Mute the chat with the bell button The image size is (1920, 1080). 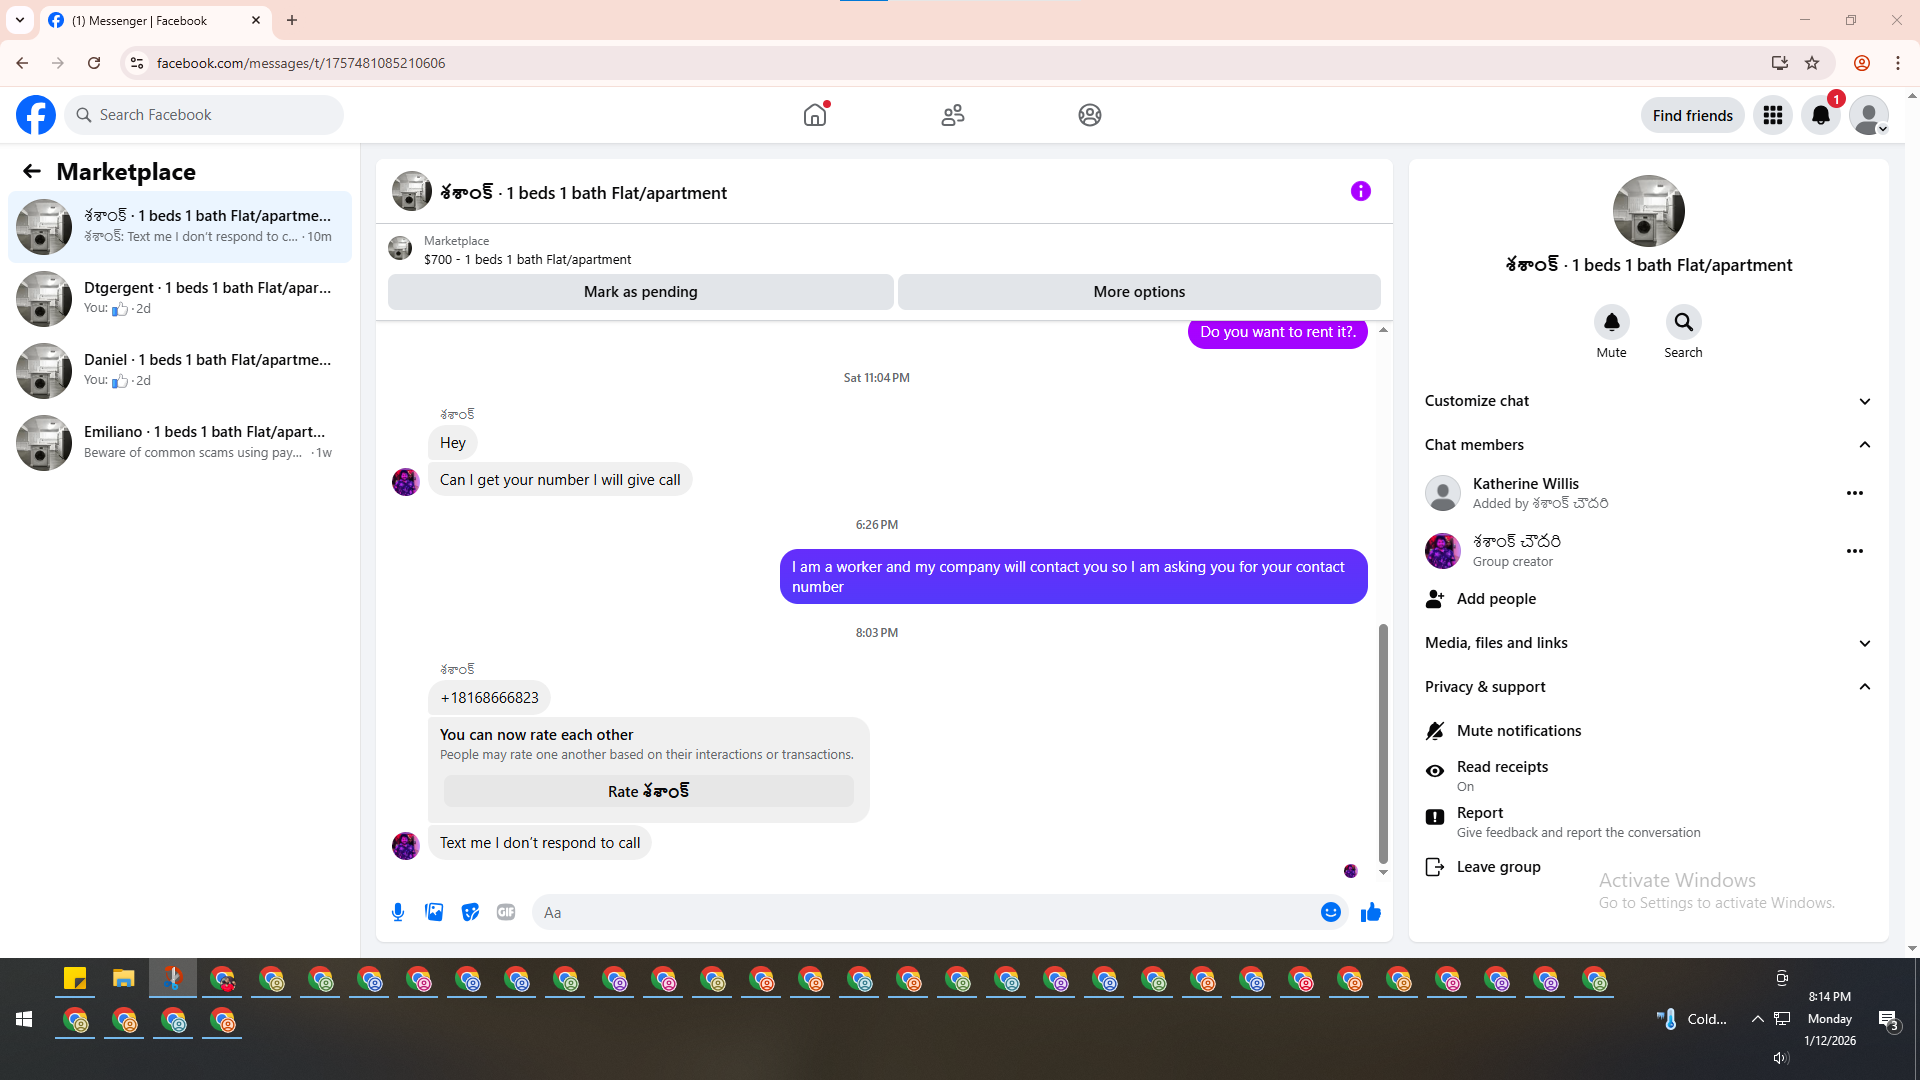click(x=1611, y=322)
